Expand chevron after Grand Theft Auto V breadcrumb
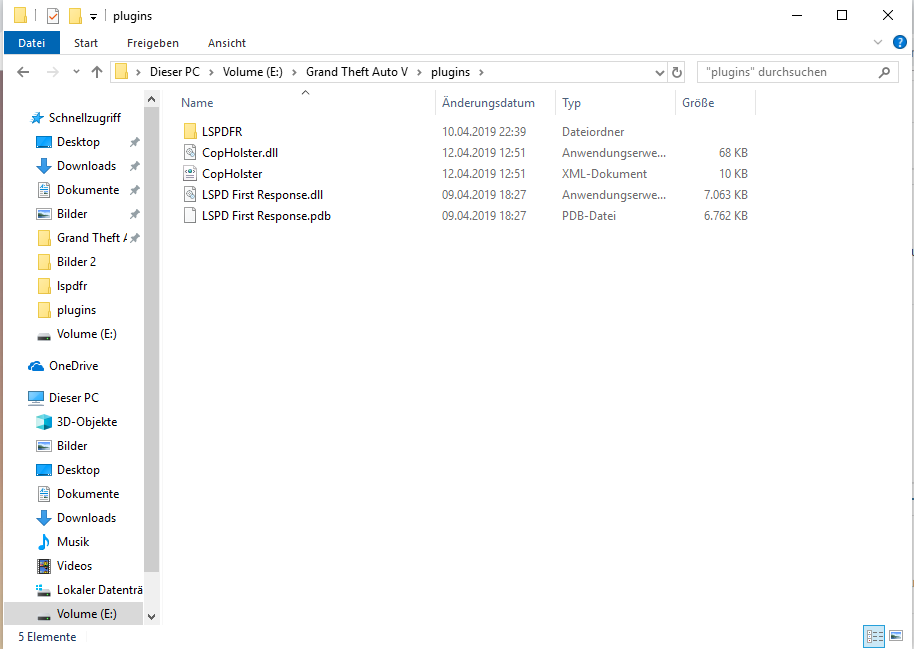The width and height of the screenshot is (914, 649). pos(419,72)
